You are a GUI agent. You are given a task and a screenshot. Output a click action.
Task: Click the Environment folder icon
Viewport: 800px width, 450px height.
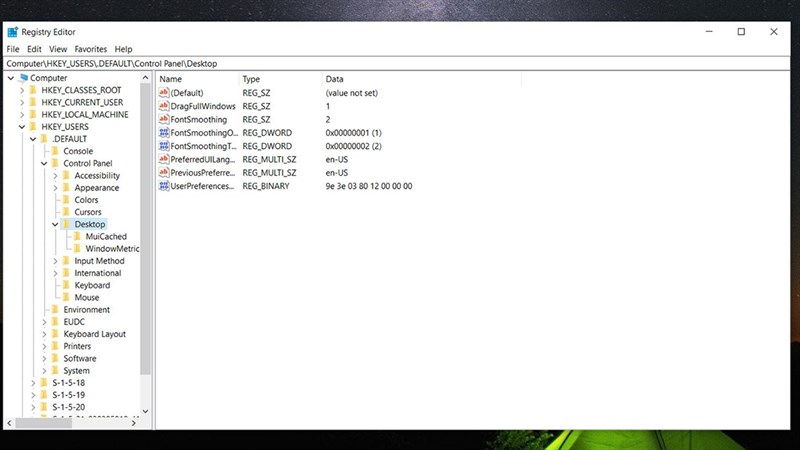tap(55, 310)
